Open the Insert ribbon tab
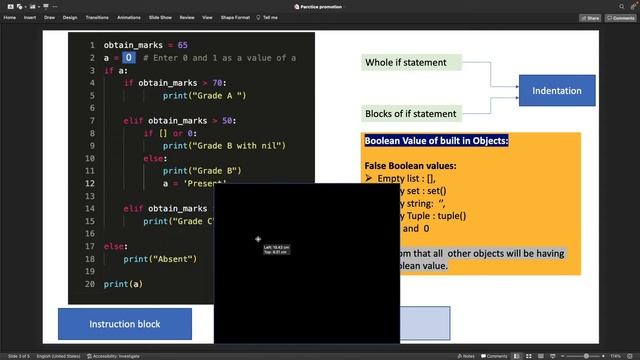The image size is (640, 360). [x=30, y=18]
